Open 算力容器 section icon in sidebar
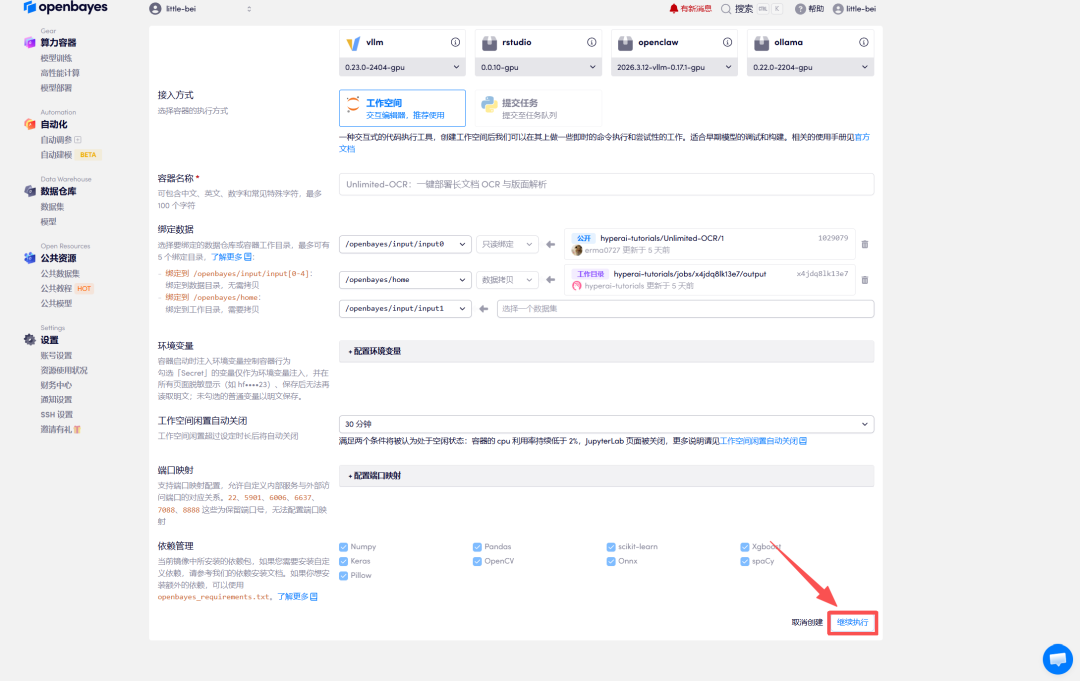Image resolution: width=1080 pixels, height=681 pixels. [x=30, y=43]
